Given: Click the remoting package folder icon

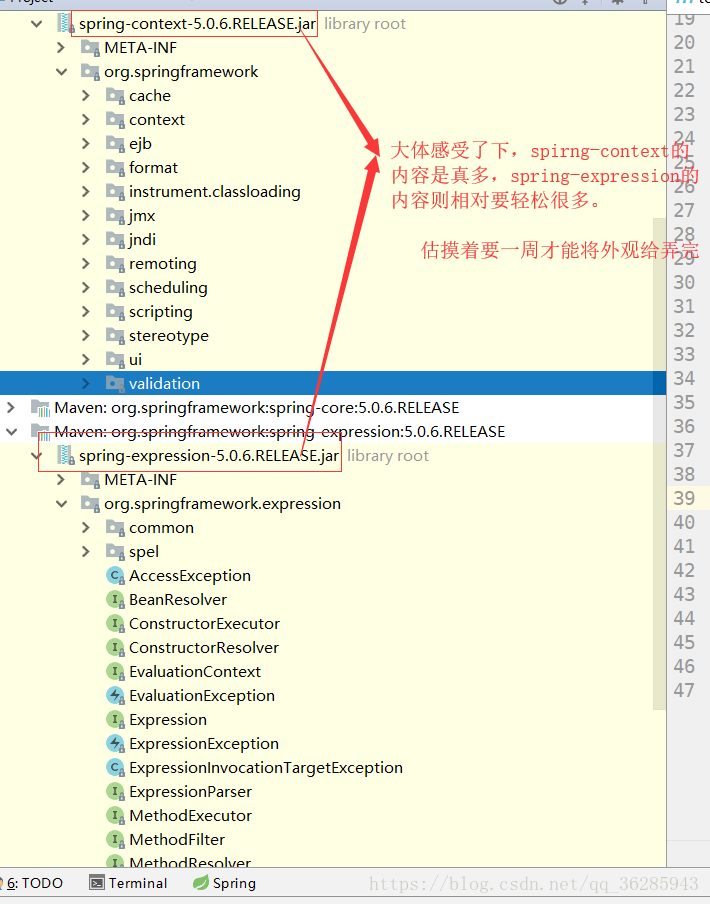Looking at the screenshot, I should [115, 264].
